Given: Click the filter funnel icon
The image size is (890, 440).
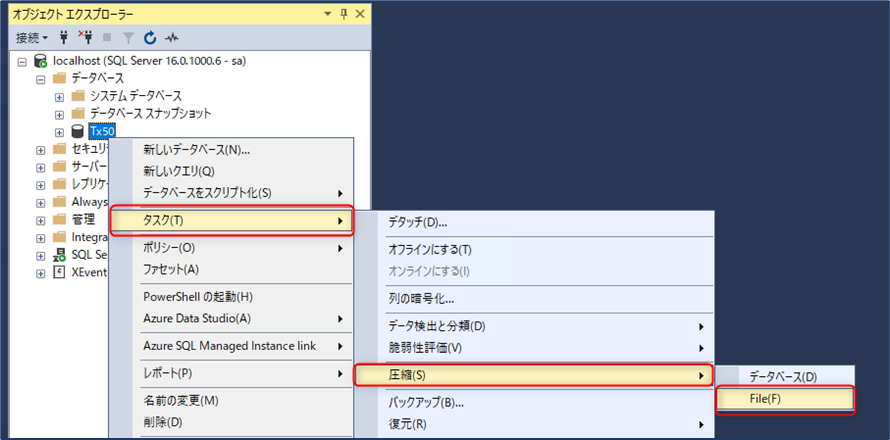Looking at the screenshot, I should (x=129, y=38).
